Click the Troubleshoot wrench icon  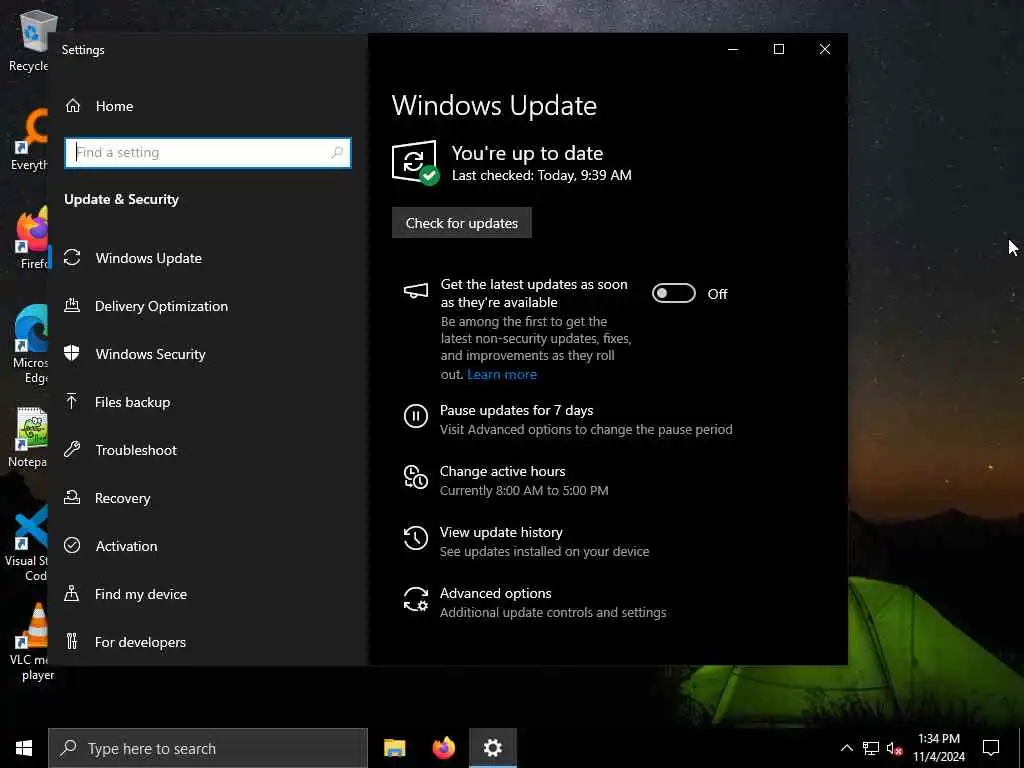tap(72, 449)
